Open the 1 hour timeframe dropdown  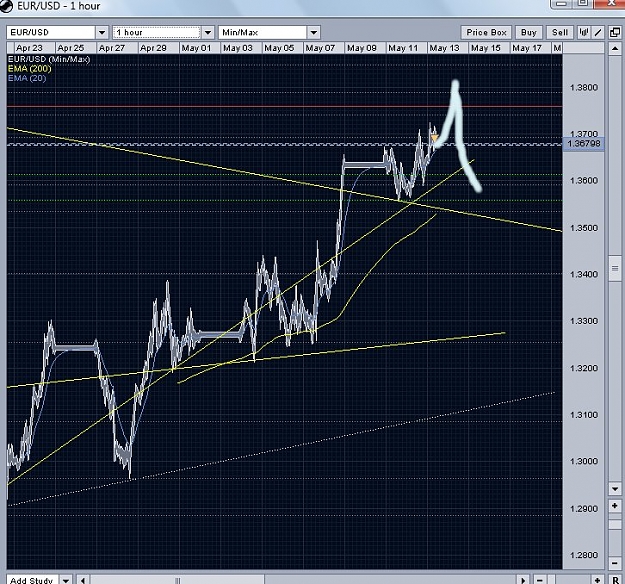click(208, 32)
